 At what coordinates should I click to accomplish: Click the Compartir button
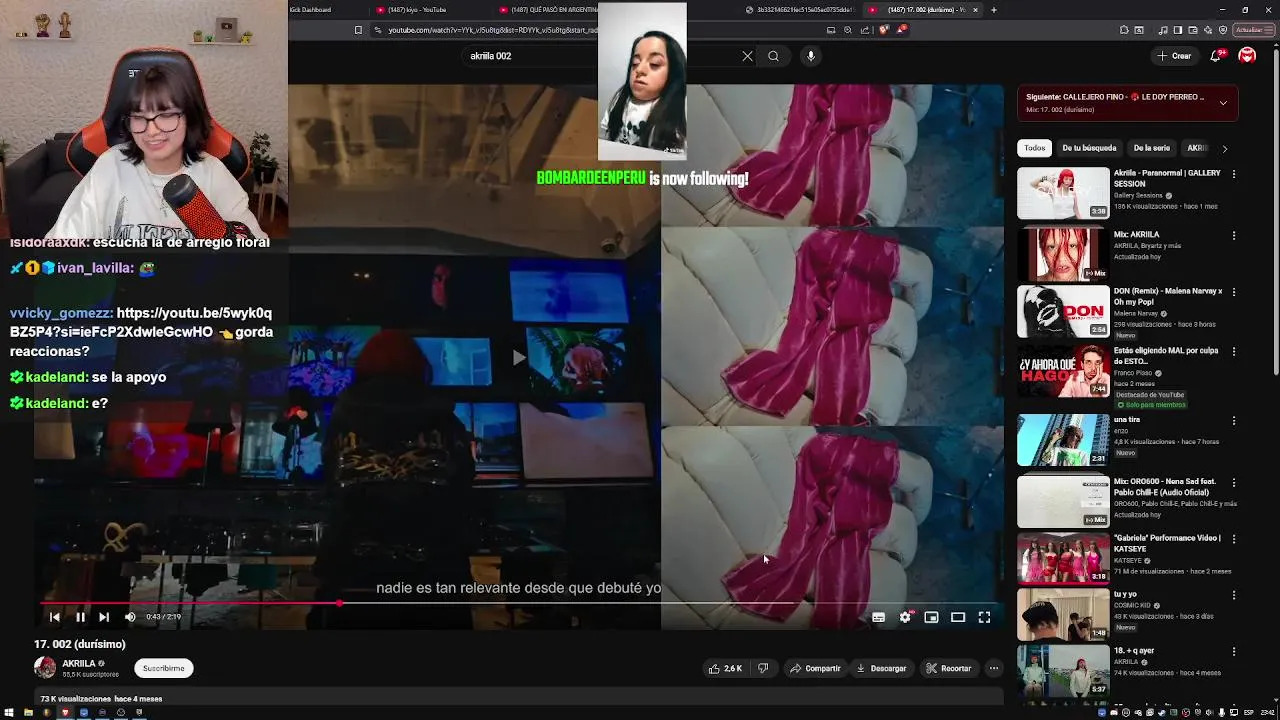pyautogui.click(x=815, y=668)
